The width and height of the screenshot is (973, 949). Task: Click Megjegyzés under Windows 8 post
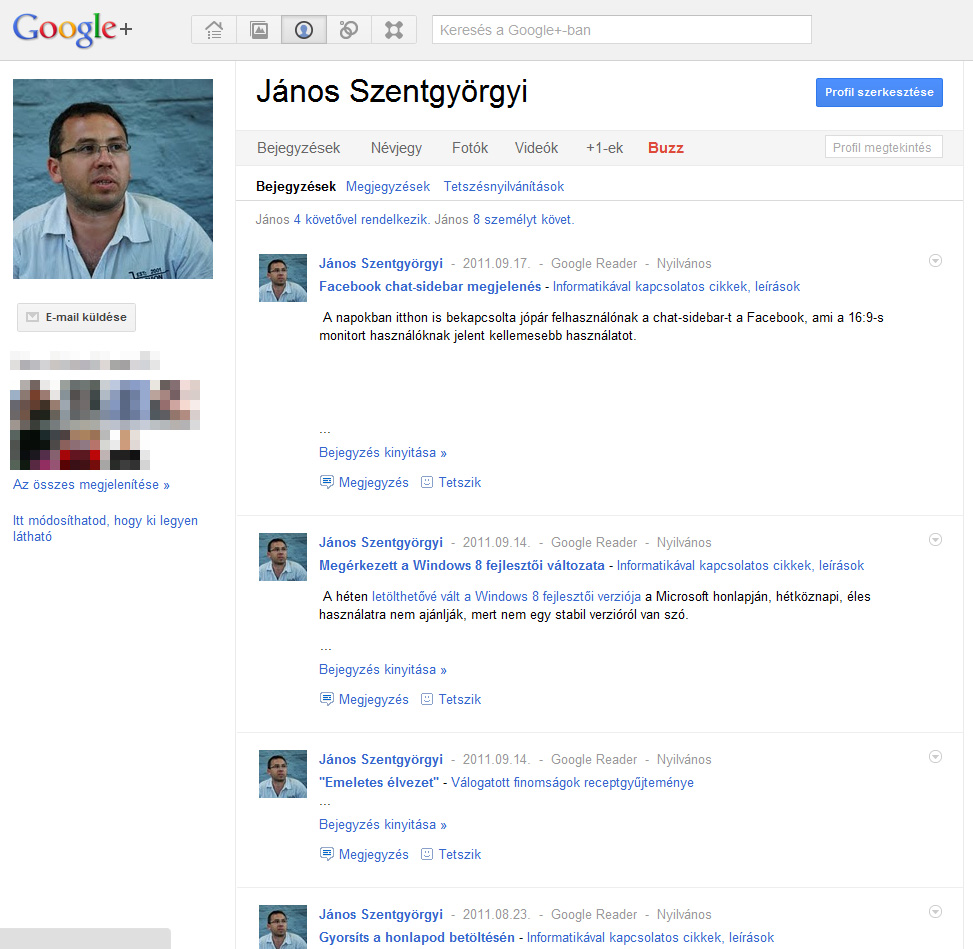[x=374, y=700]
